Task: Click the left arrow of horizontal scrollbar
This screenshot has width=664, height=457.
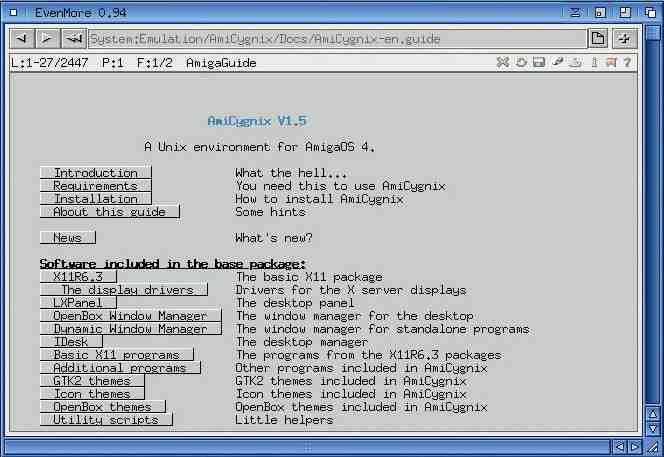Action: click(x=619, y=446)
